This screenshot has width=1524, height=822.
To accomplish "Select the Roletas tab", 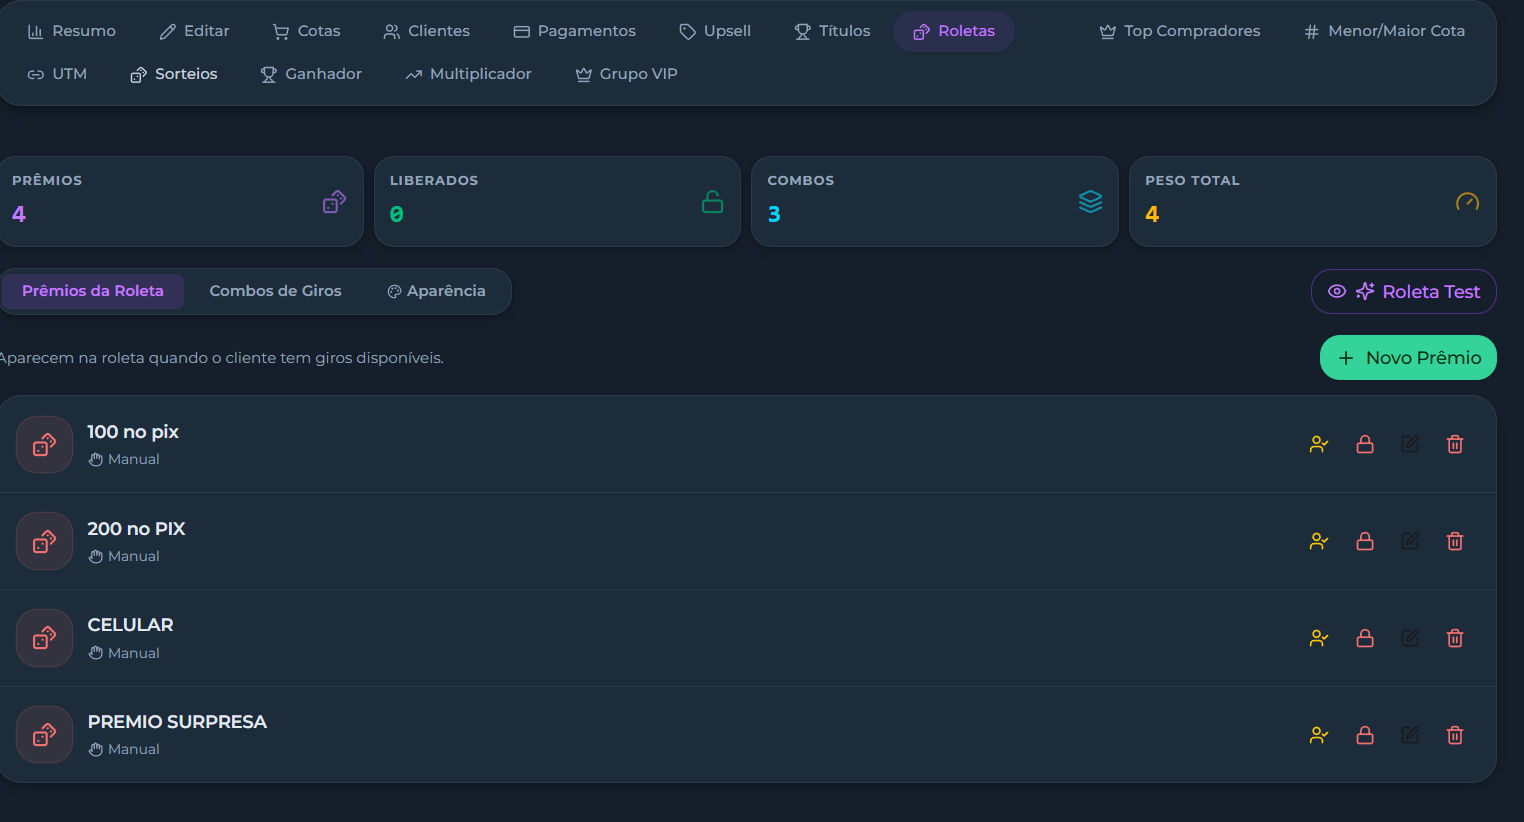I will pos(954,31).
